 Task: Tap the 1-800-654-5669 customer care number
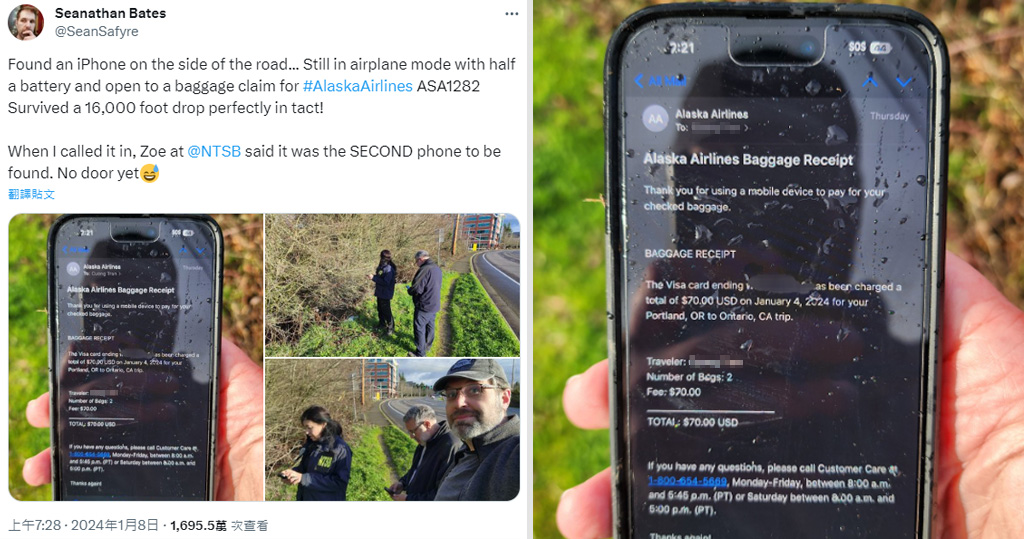coord(687,482)
